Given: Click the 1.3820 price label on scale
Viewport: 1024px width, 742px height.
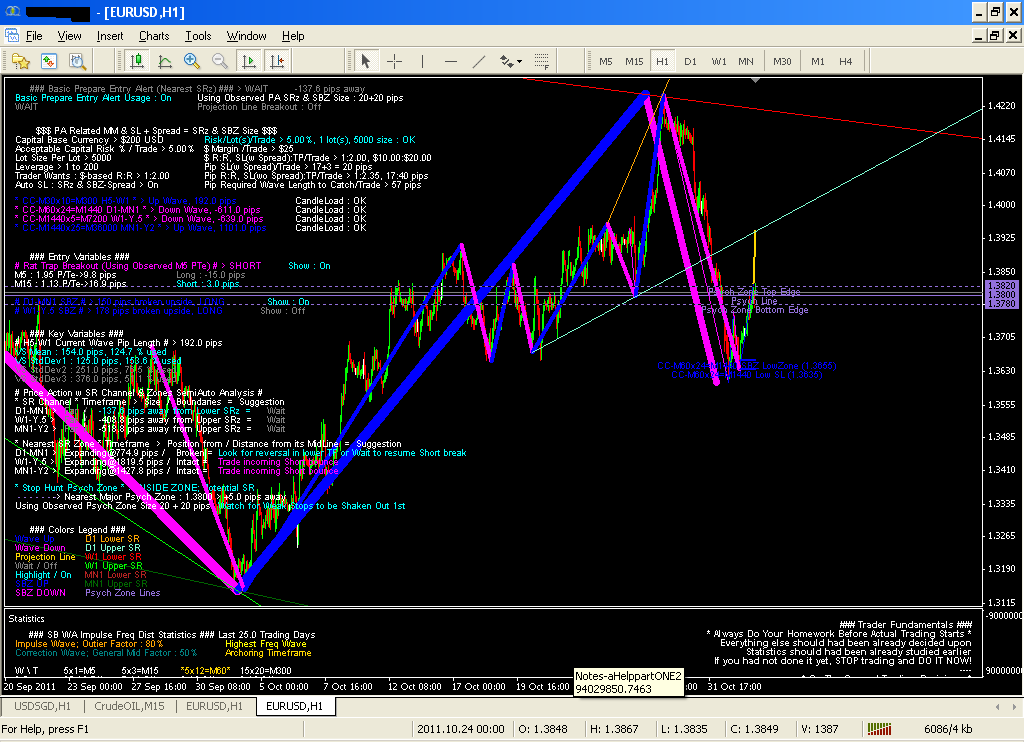Looking at the screenshot, I should click(1001, 286).
